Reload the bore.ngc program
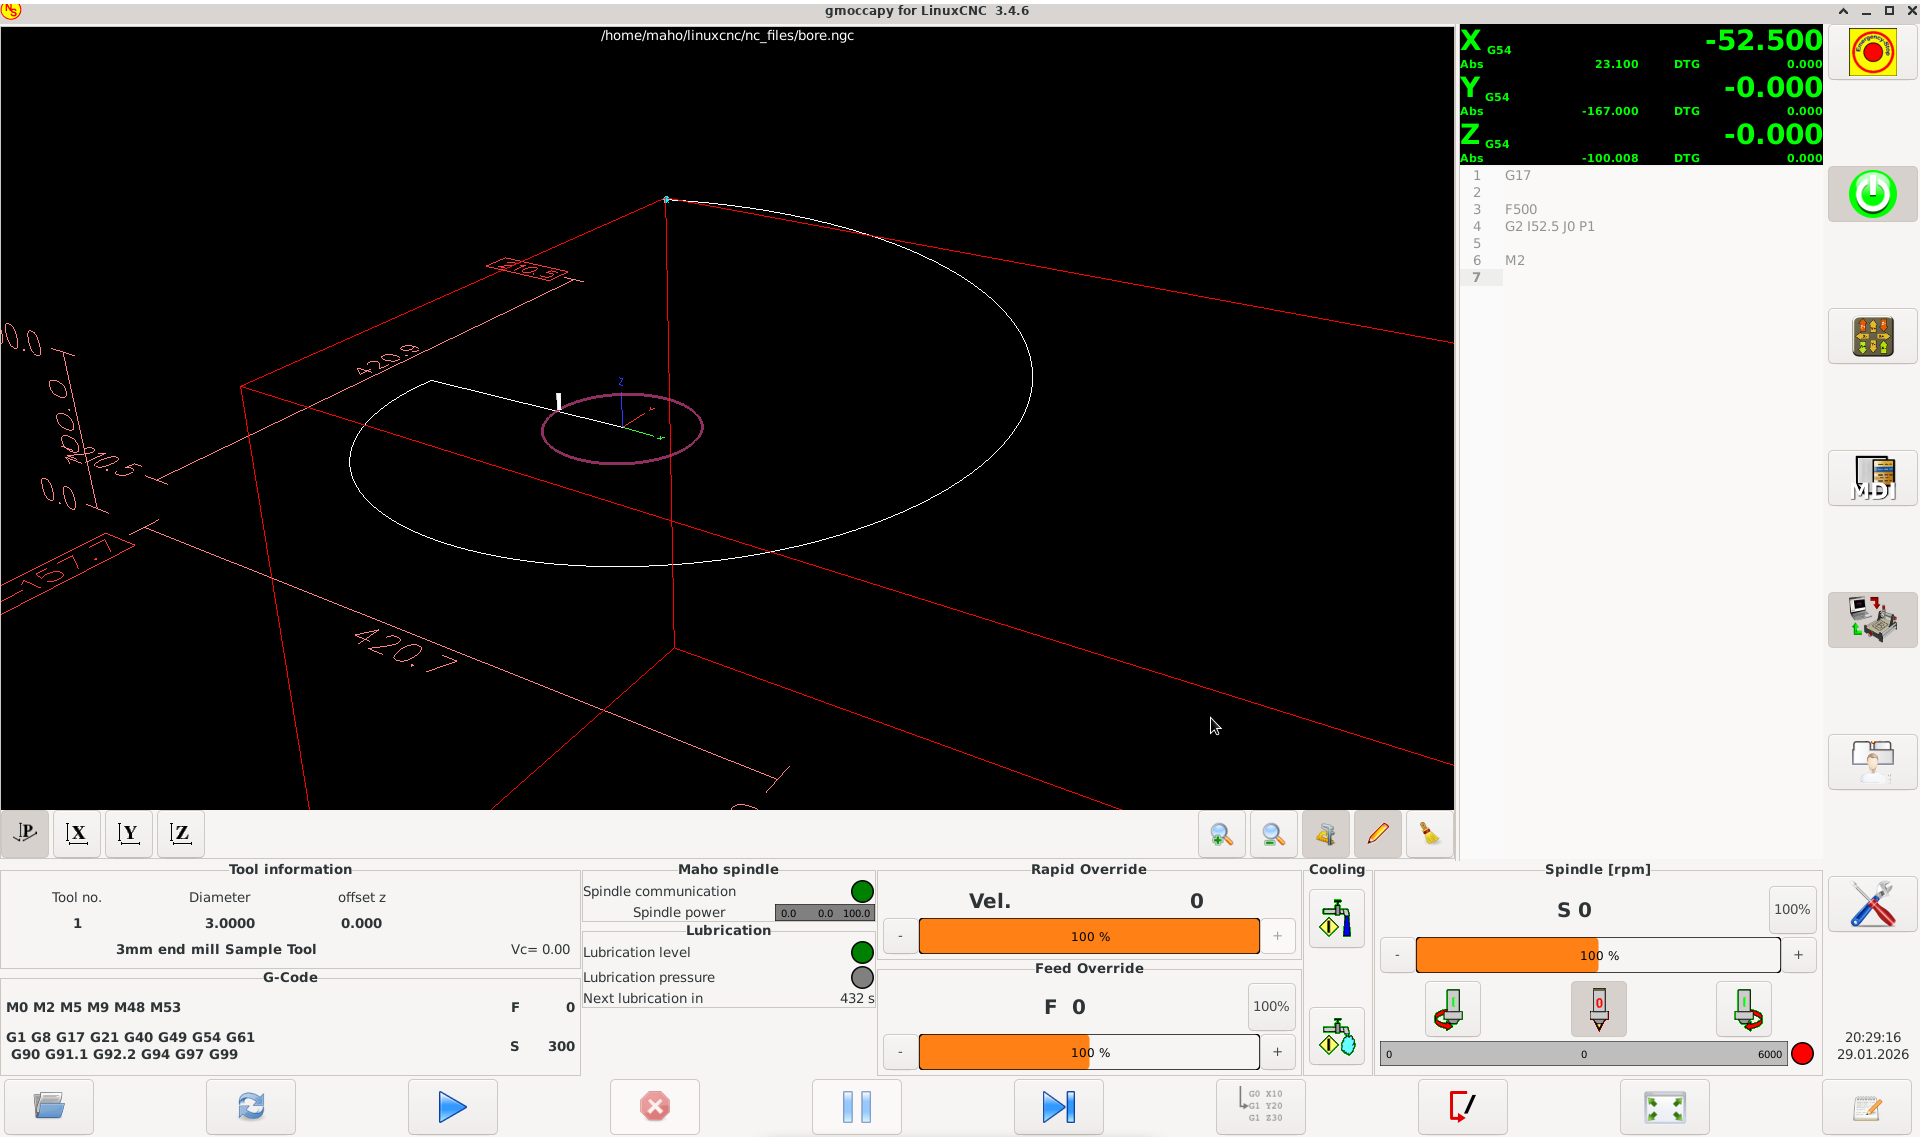 pyautogui.click(x=251, y=1107)
